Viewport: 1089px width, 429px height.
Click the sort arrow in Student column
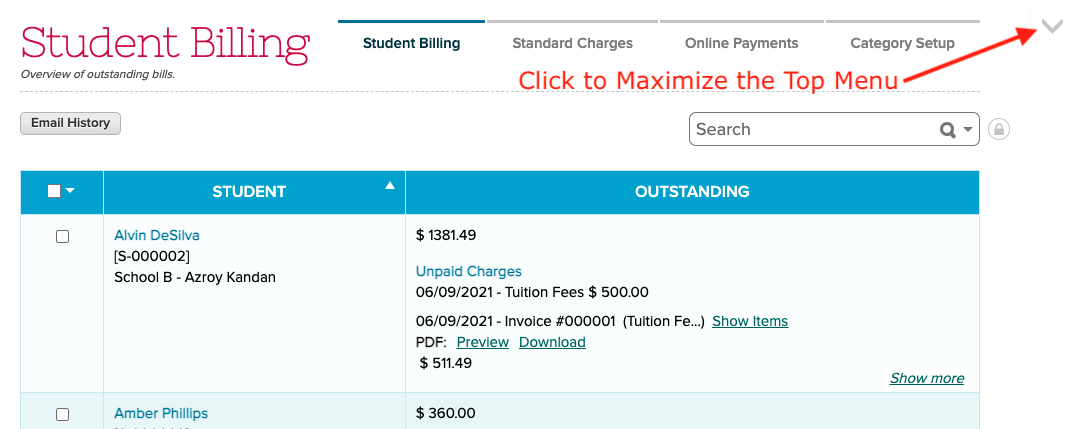390,185
